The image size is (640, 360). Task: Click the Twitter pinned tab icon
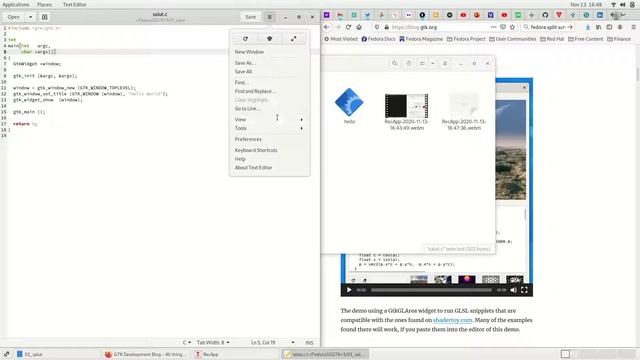pyautogui.click(x=367, y=15)
